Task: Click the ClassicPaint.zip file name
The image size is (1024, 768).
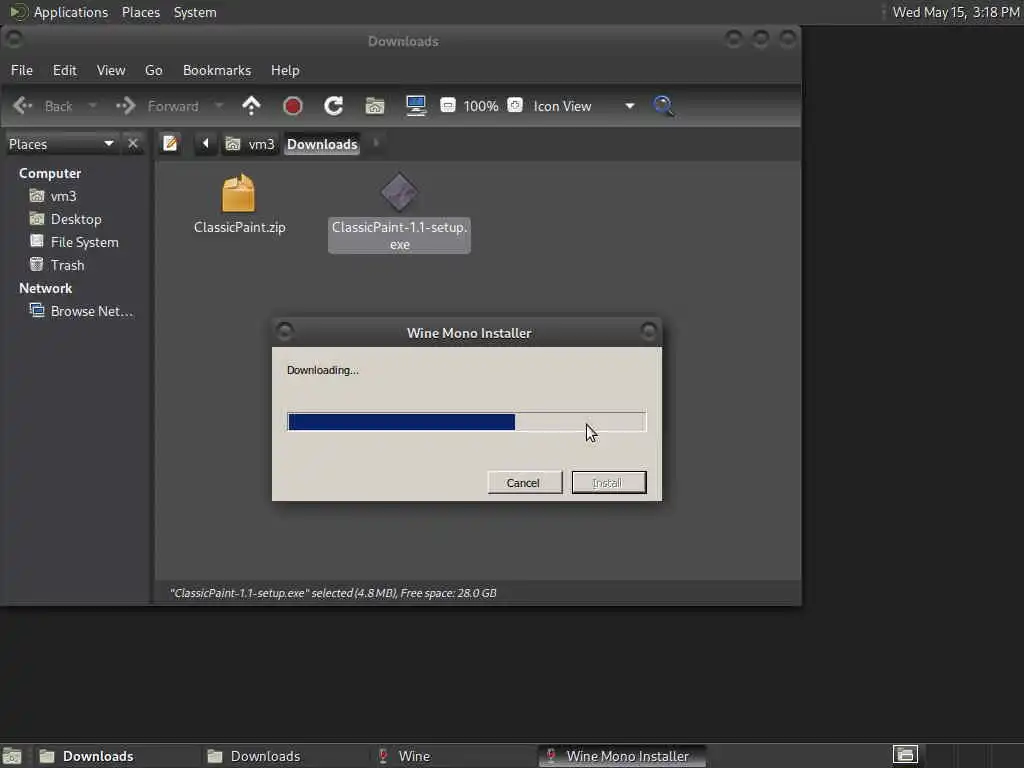Action: pos(240,227)
